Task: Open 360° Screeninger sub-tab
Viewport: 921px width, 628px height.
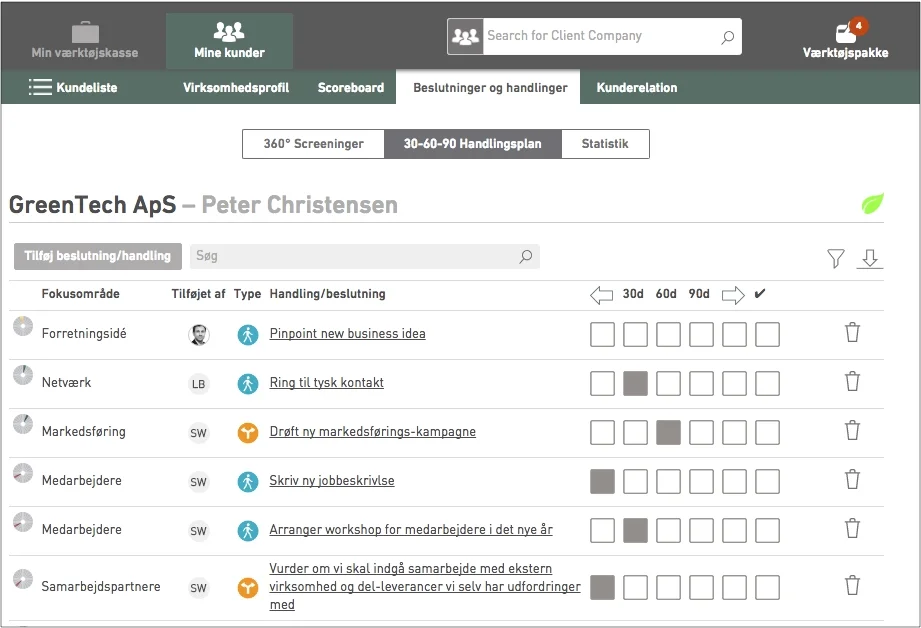Action: [313, 144]
